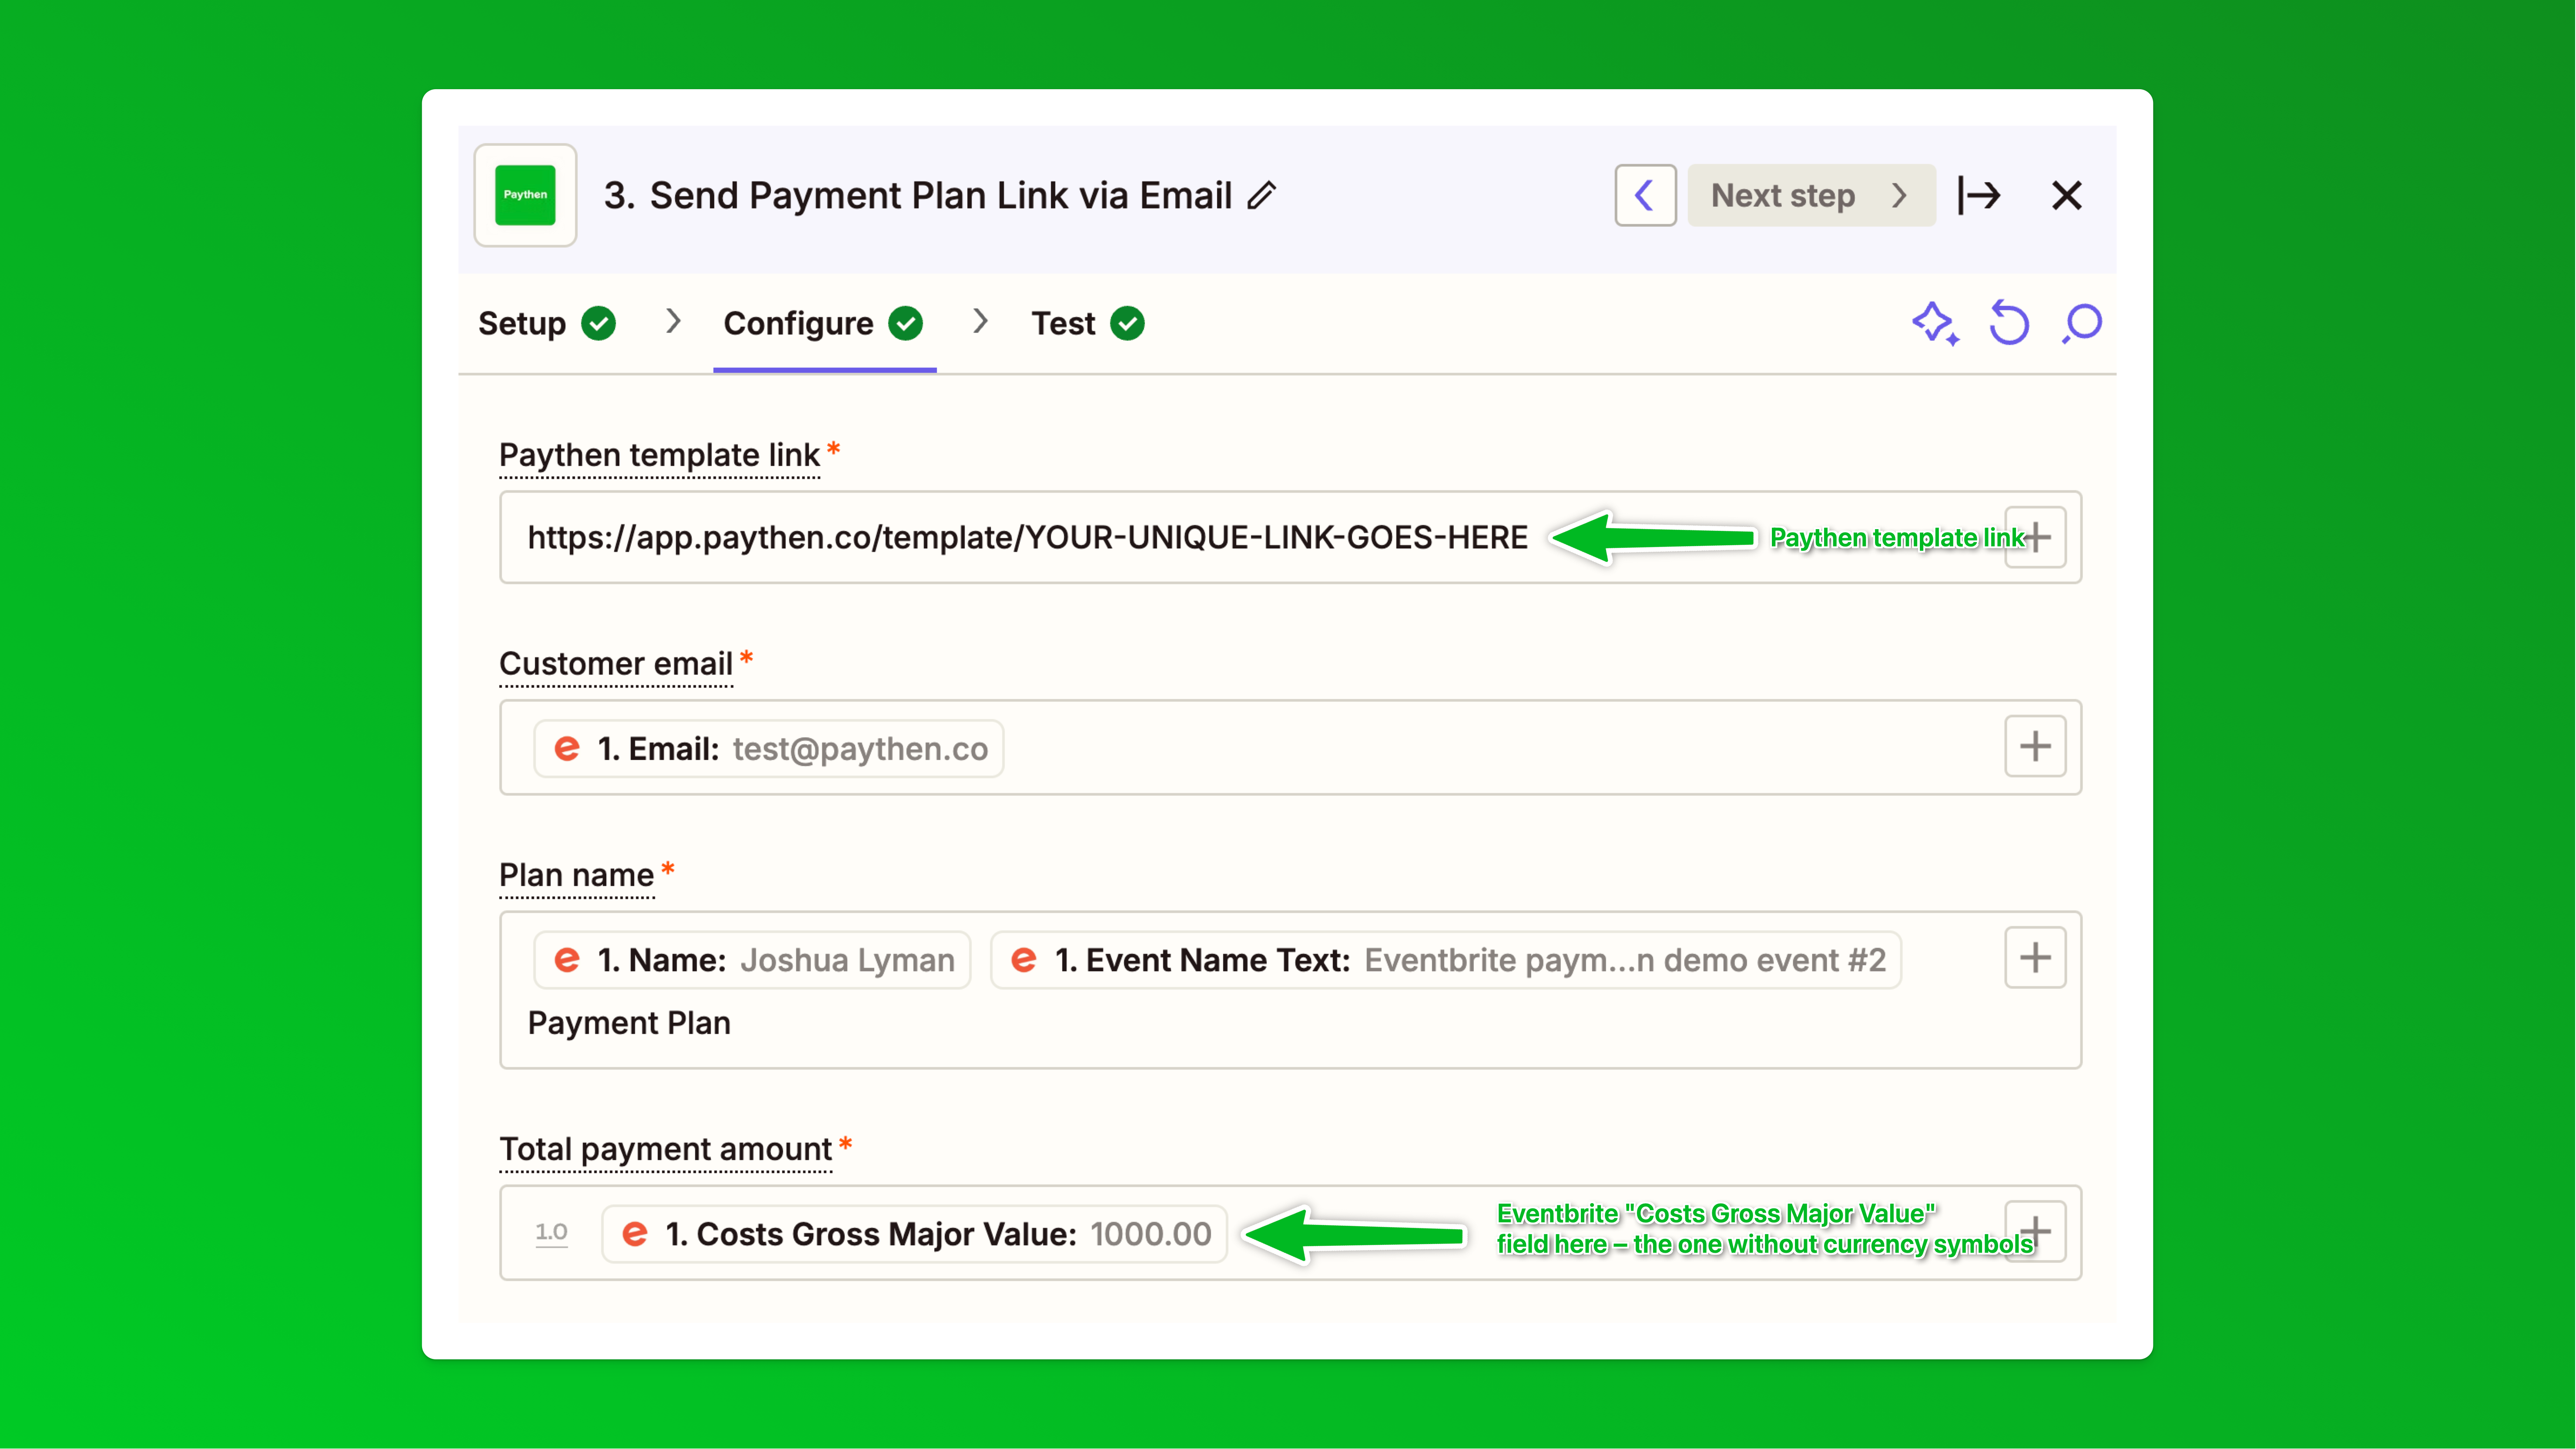The image size is (2576, 1449).
Task: Click plus button in Paythen template link field
Action: (2035, 537)
